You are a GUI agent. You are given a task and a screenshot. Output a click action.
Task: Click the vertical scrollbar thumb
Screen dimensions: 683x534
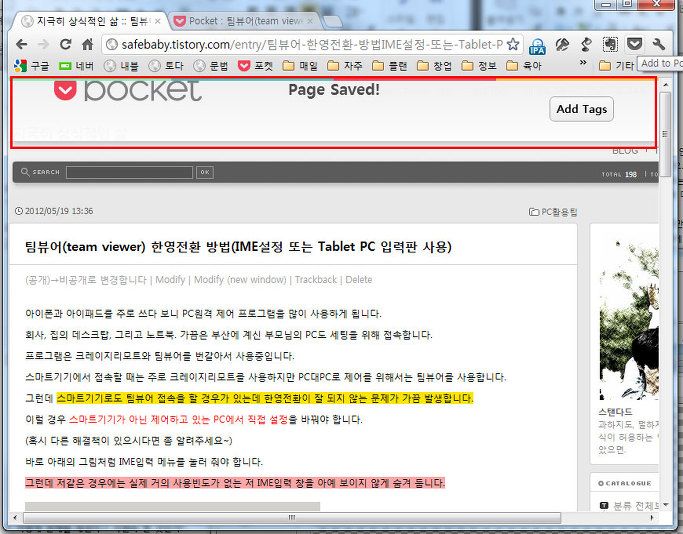(x=665, y=134)
